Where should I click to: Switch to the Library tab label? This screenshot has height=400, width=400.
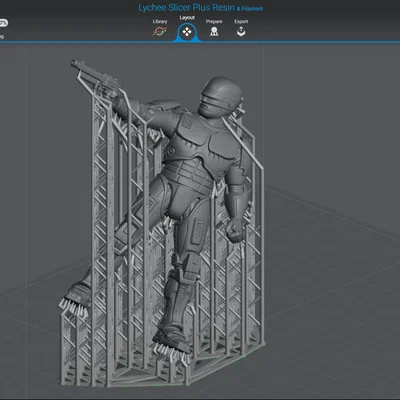[160, 21]
